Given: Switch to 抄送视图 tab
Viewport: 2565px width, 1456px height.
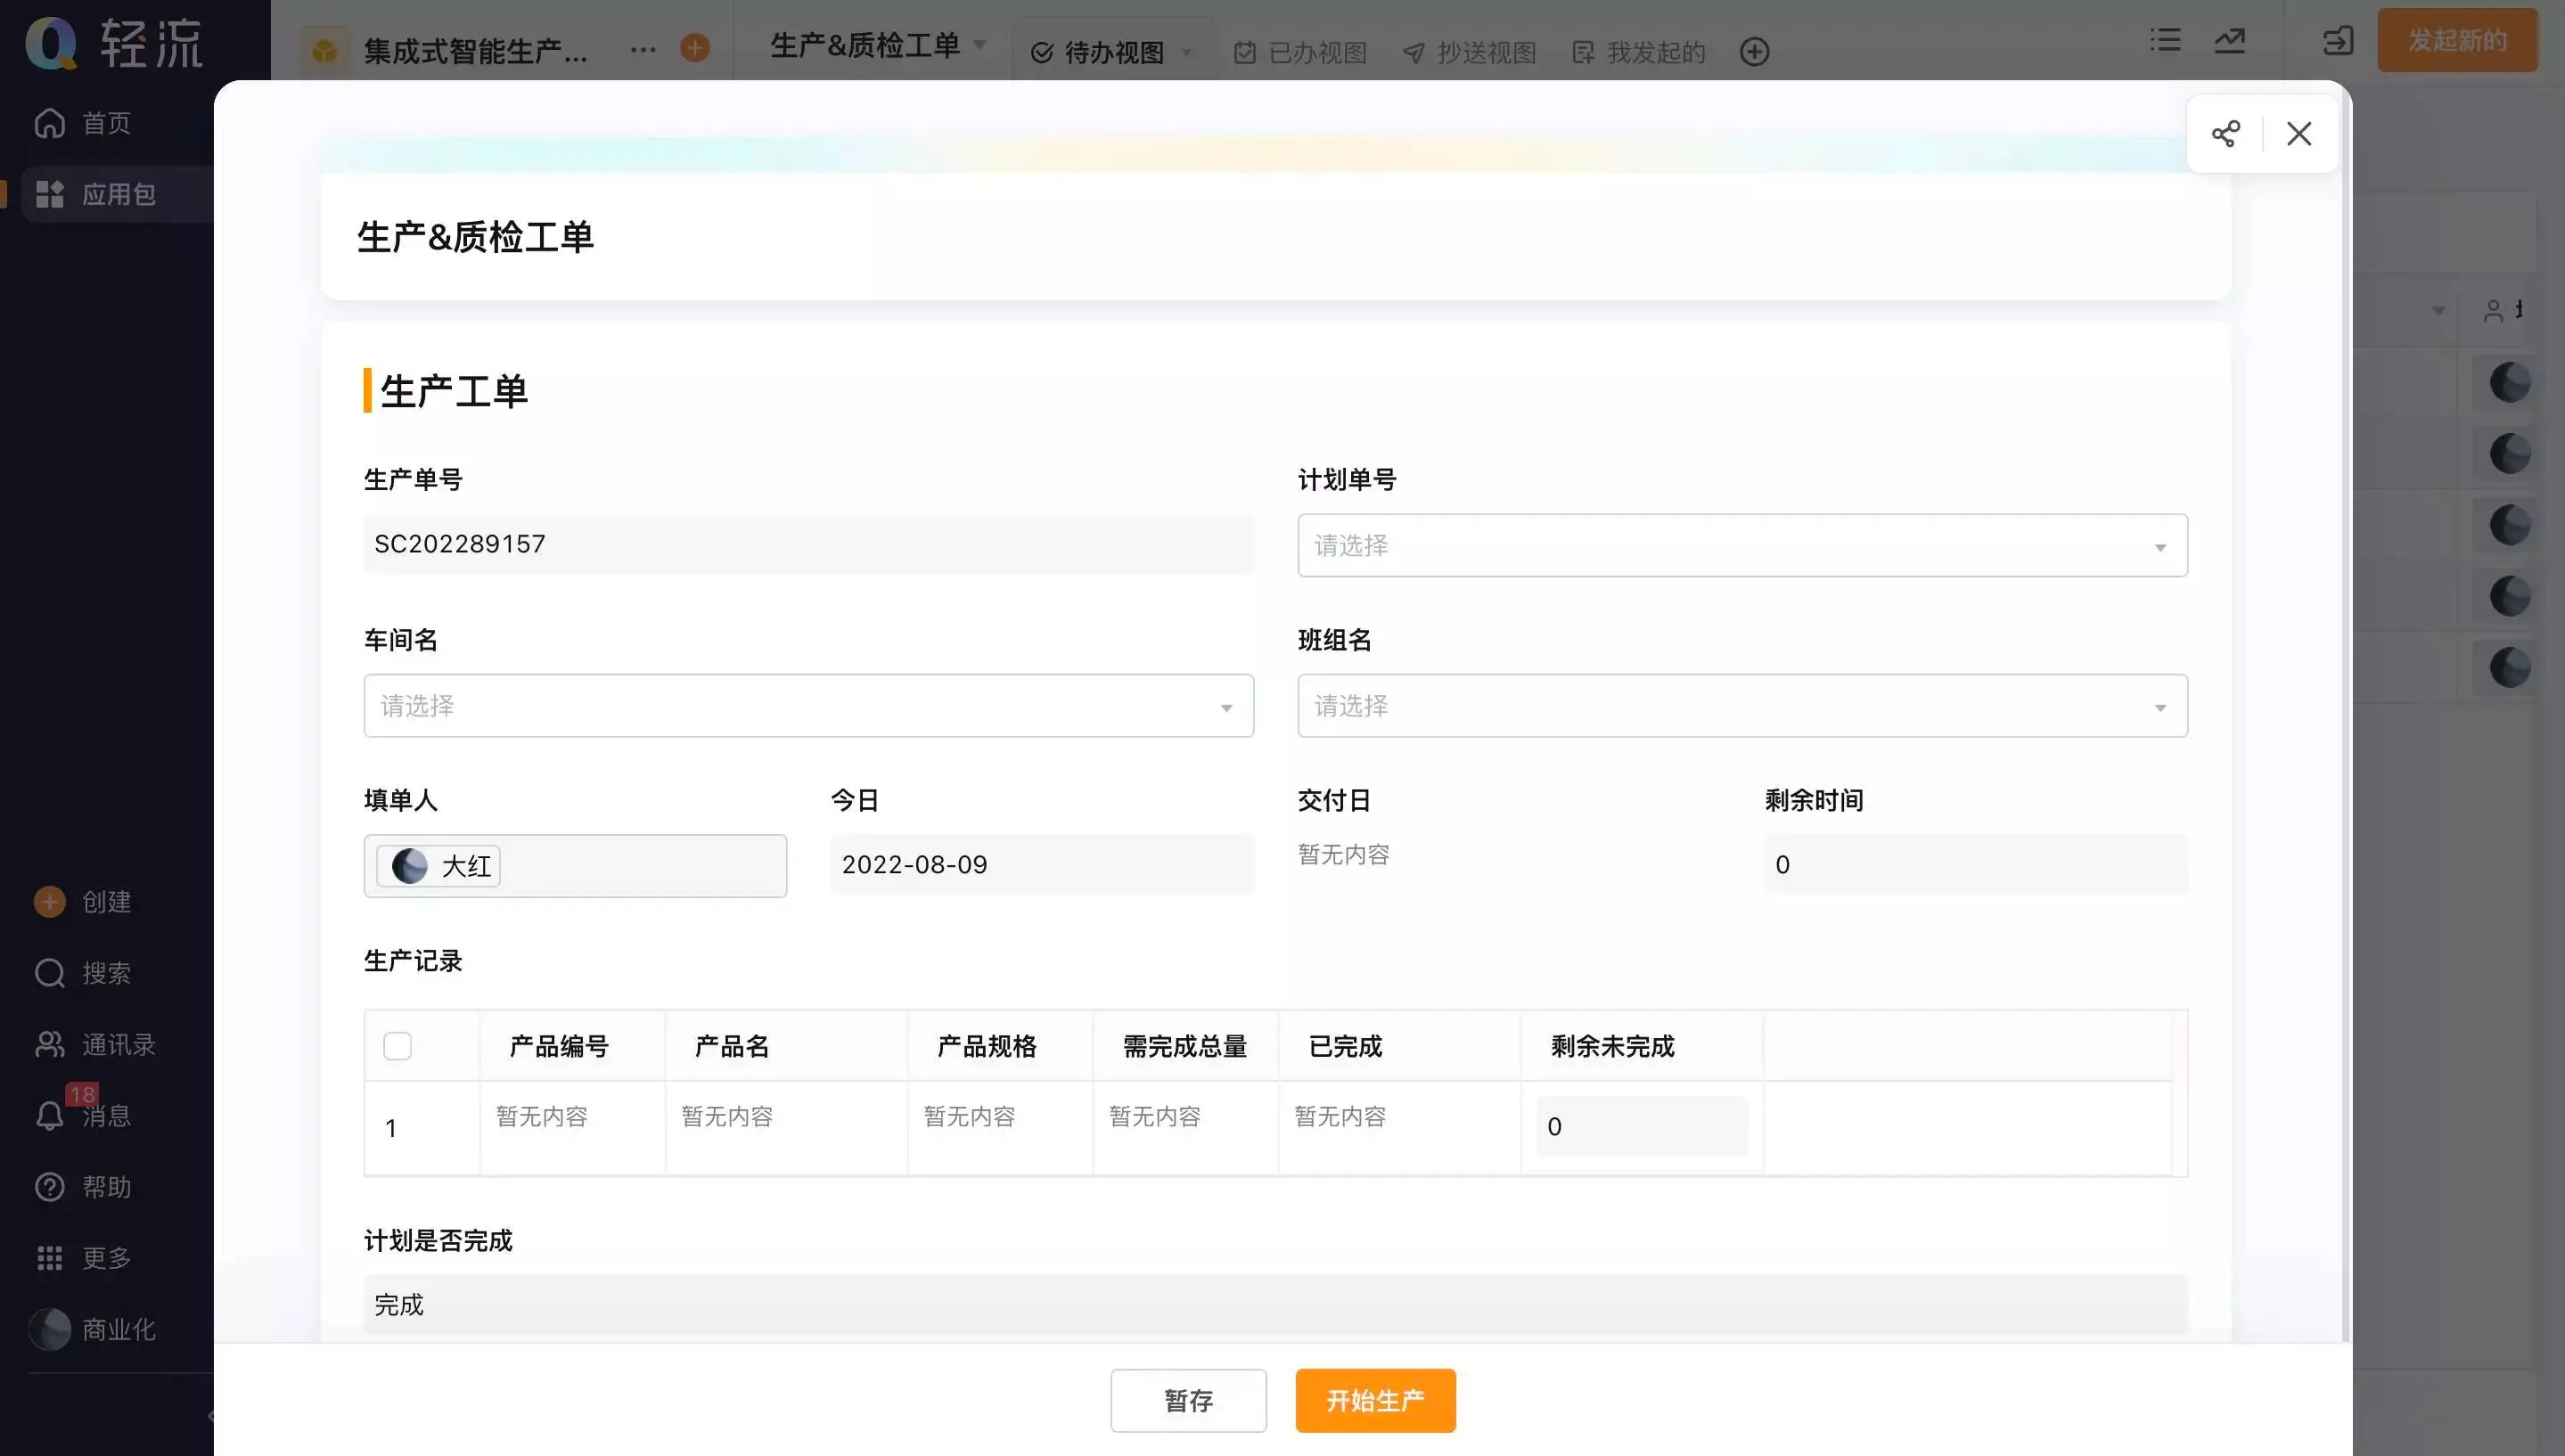Looking at the screenshot, I should coord(1469,52).
